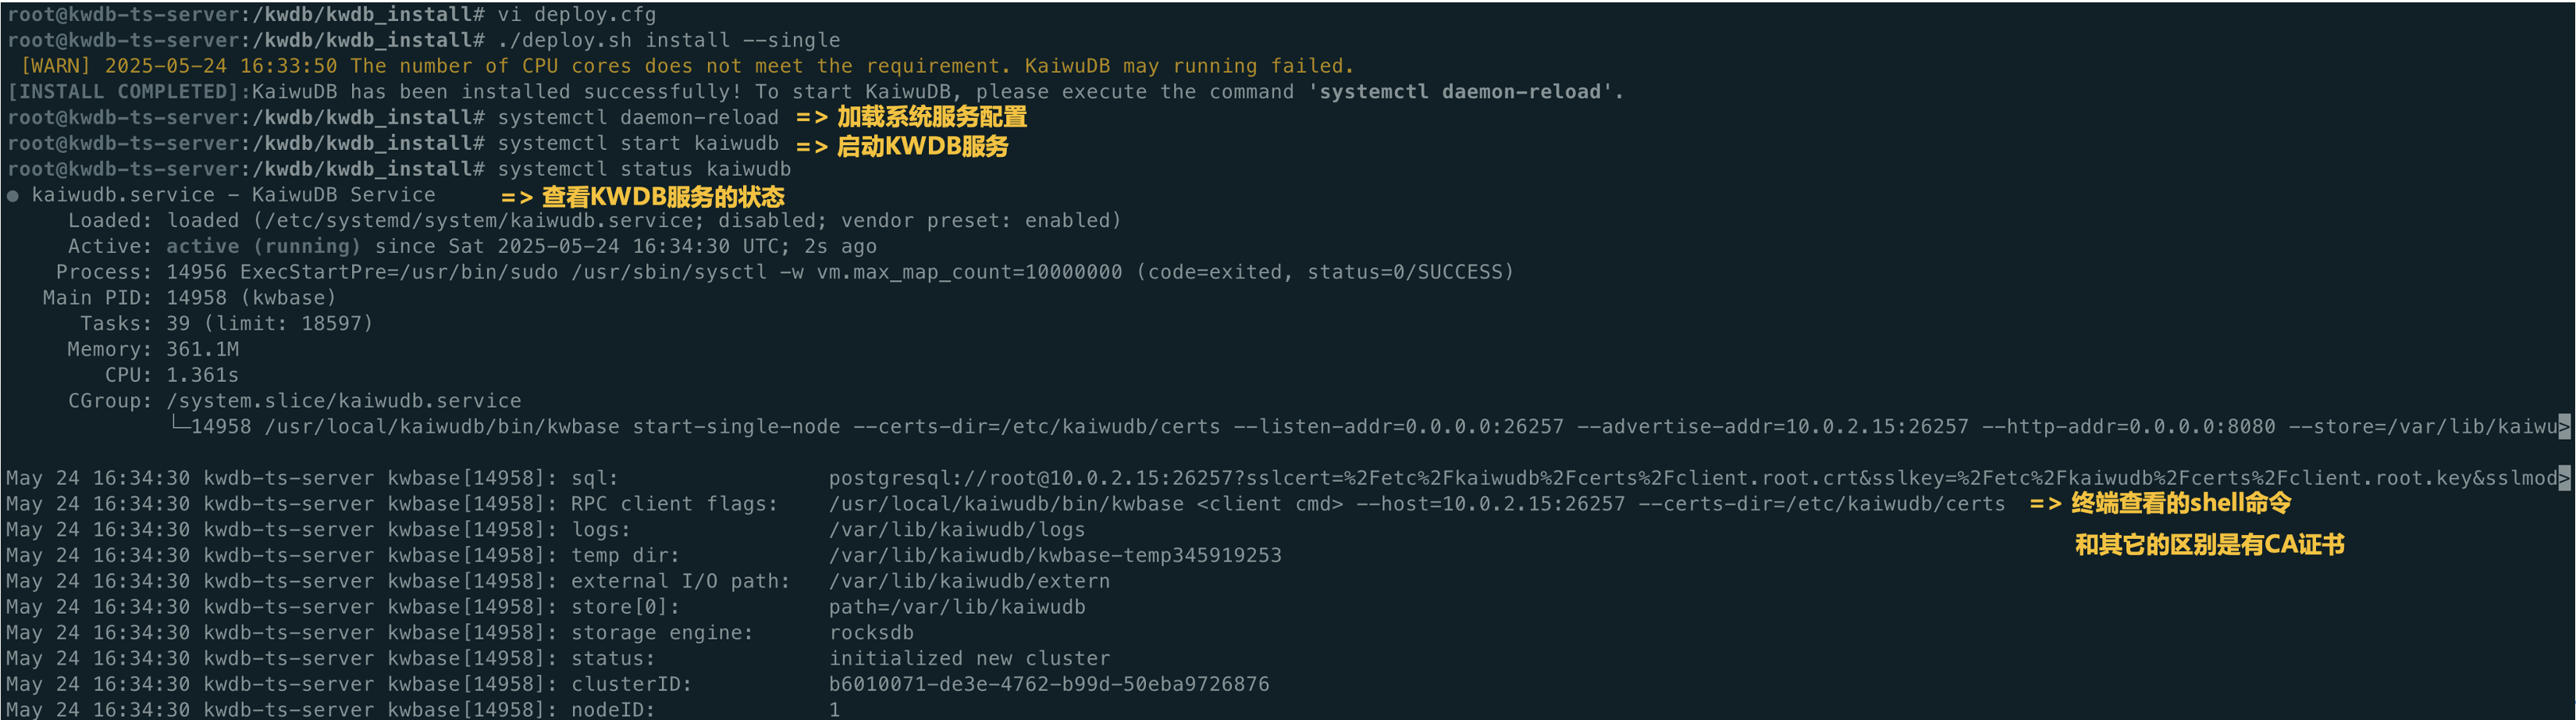2576x720 pixels.
Task: Click the [WARN] tag on the CPU warning line
Action: [55, 66]
